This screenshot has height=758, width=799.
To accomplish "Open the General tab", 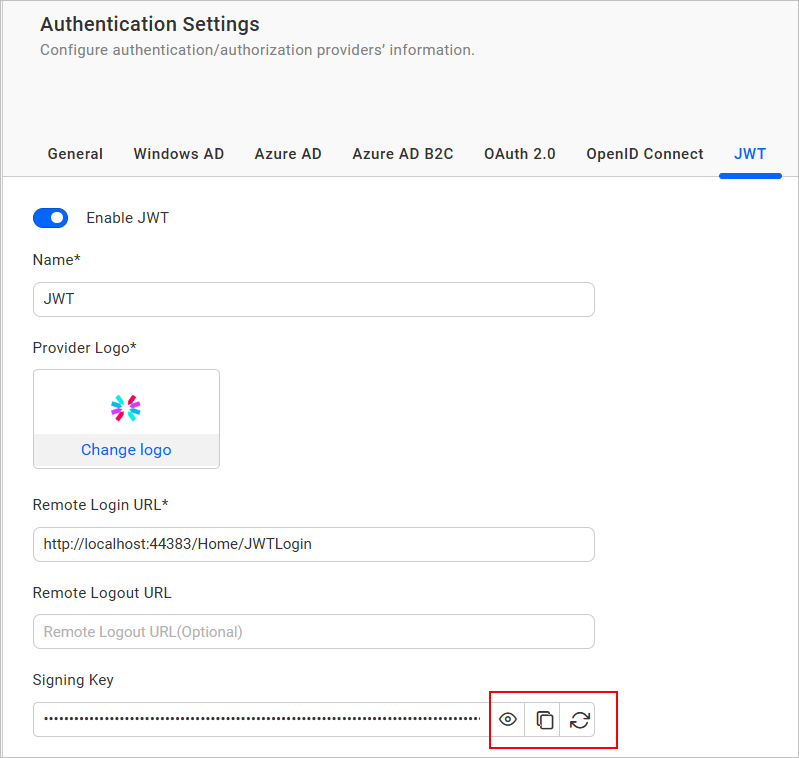I will [x=75, y=154].
